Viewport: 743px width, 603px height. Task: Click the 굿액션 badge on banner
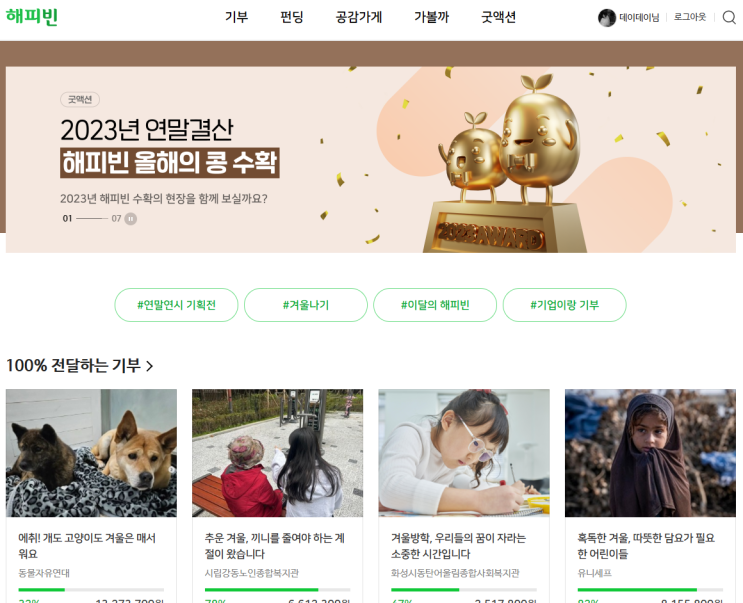(80, 99)
